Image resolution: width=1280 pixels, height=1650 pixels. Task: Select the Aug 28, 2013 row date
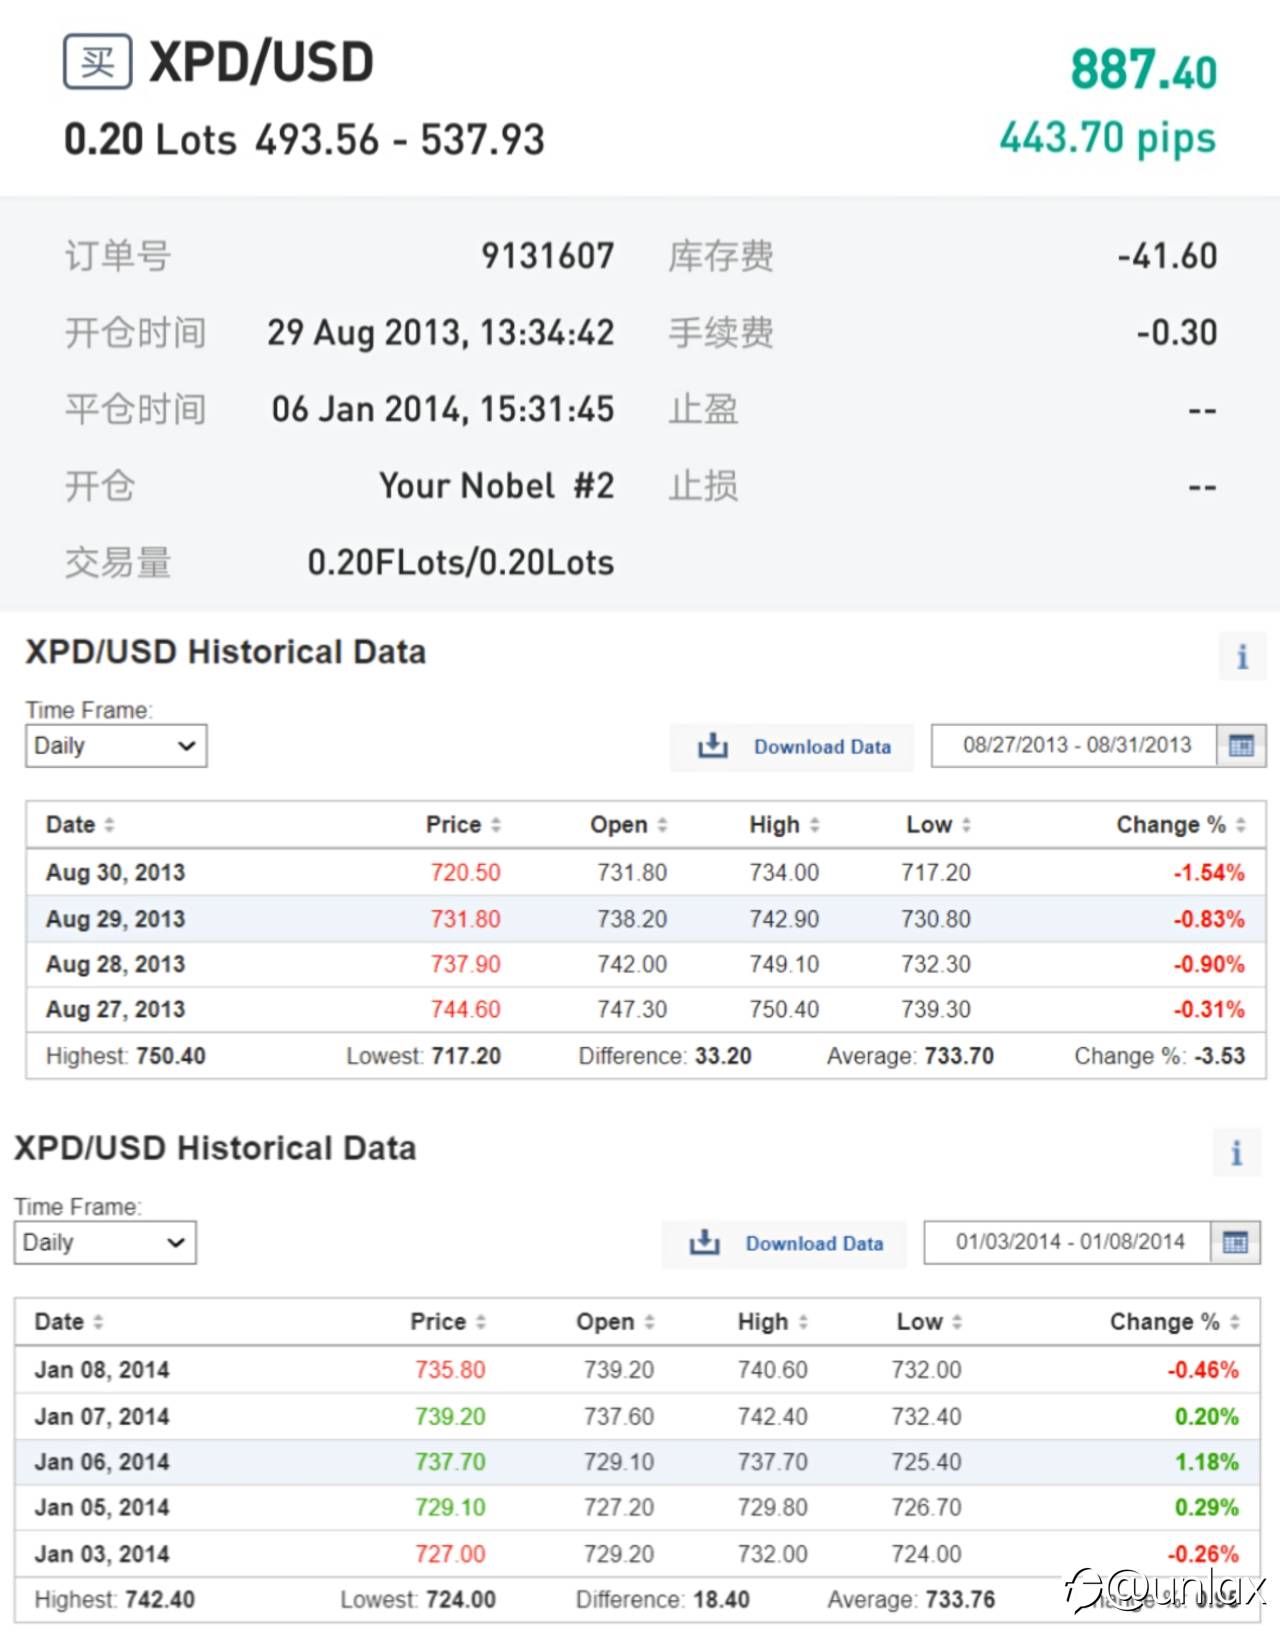(x=115, y=965)
